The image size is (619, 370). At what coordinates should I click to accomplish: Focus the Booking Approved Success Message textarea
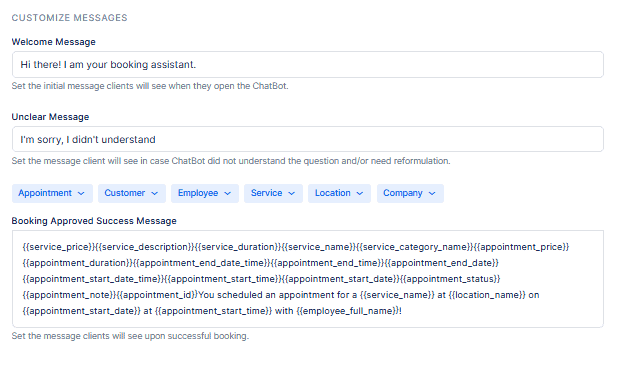(308, 279)
